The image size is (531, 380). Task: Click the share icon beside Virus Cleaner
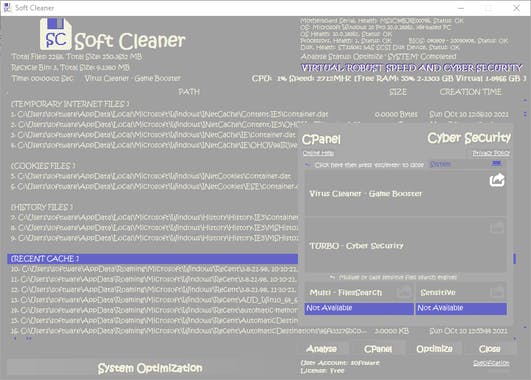pos(497,180)
